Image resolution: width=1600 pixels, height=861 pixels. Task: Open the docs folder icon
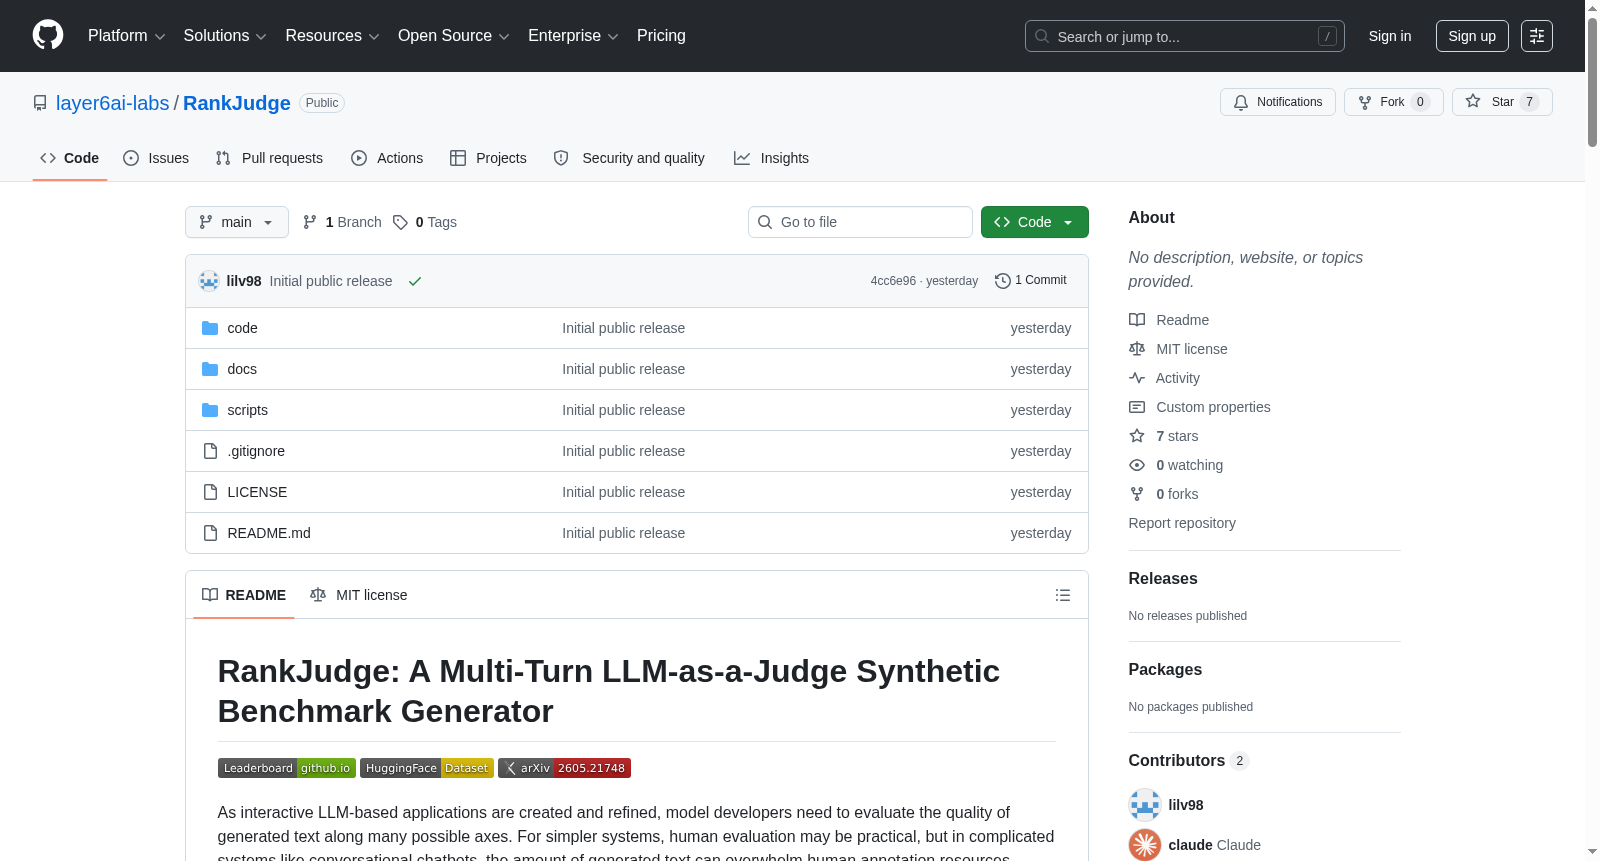coord(210,369)
